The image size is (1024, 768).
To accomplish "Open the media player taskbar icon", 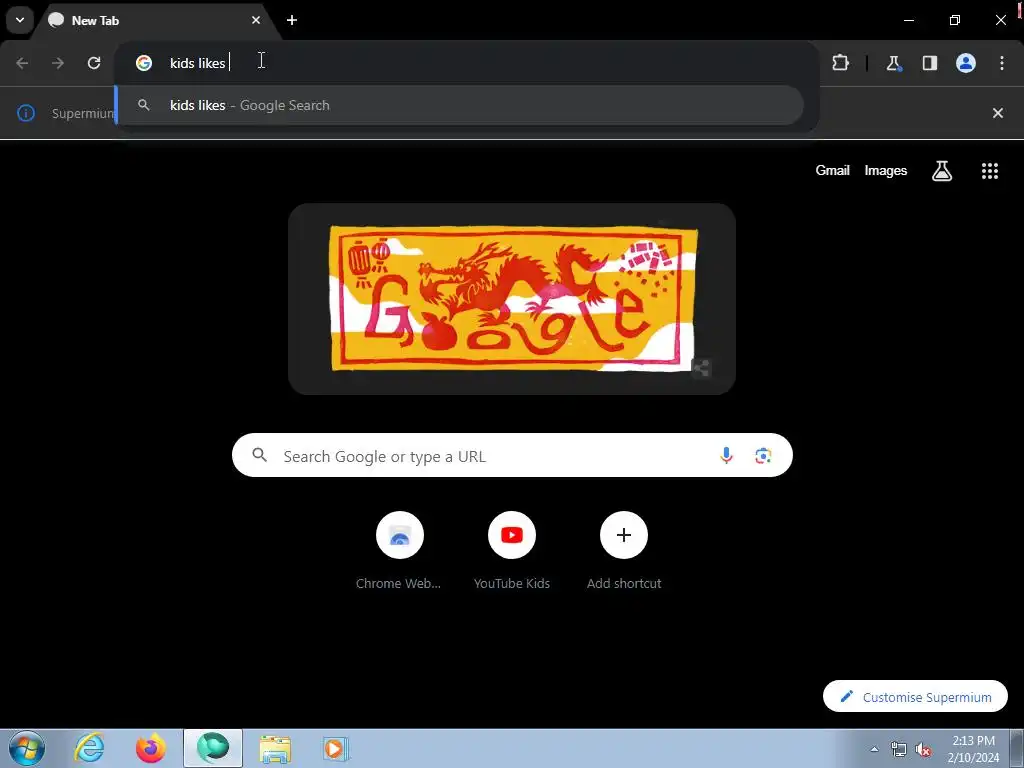I will point(336,748).
